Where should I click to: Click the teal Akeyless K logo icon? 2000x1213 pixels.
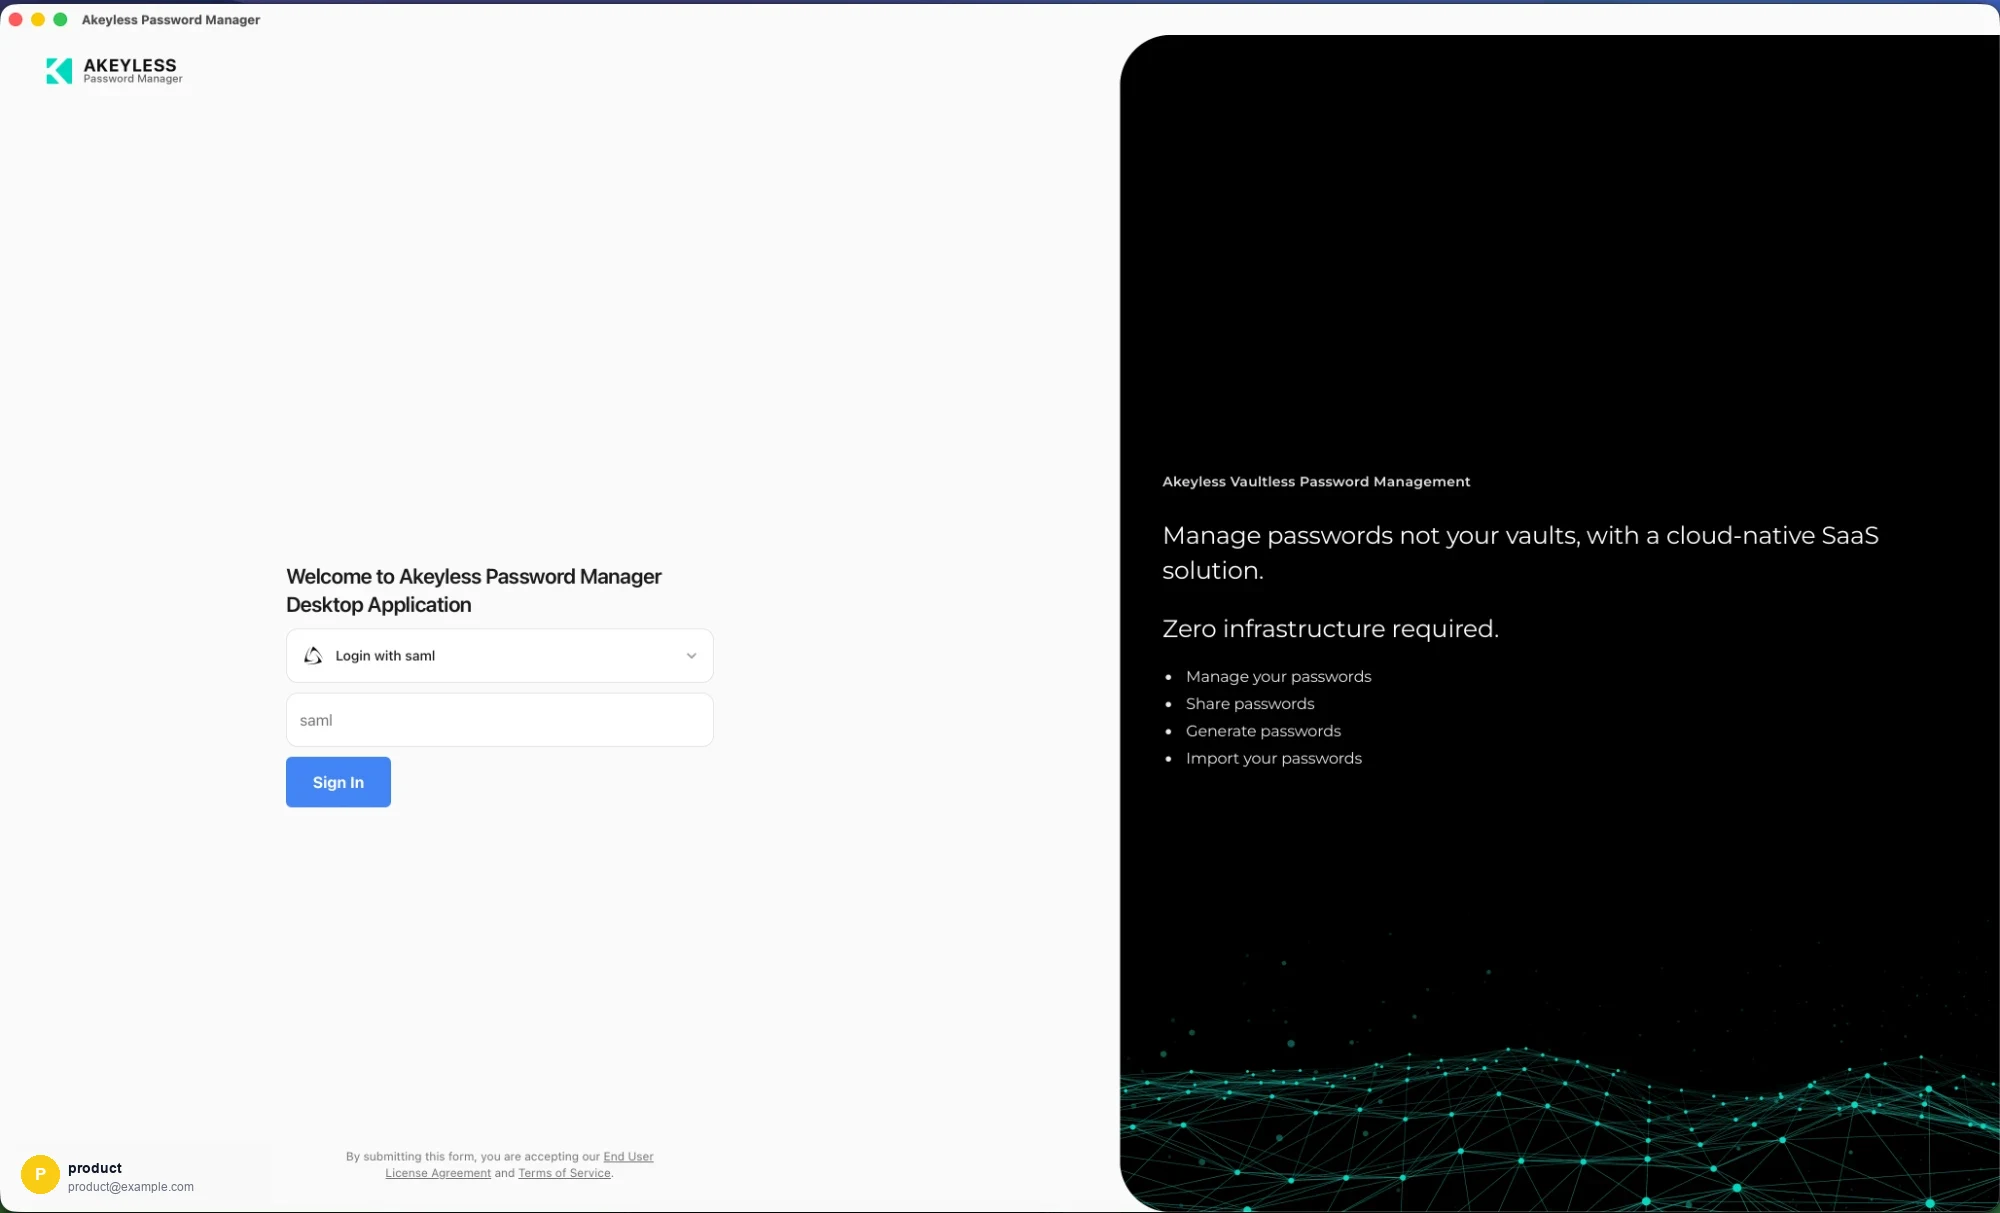[x=59, y=71]
